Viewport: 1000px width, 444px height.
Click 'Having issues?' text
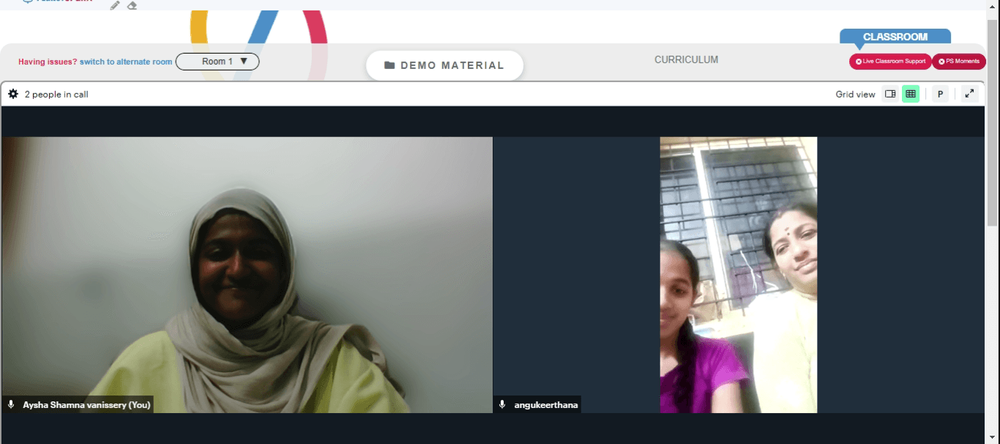tap(47, 62)
